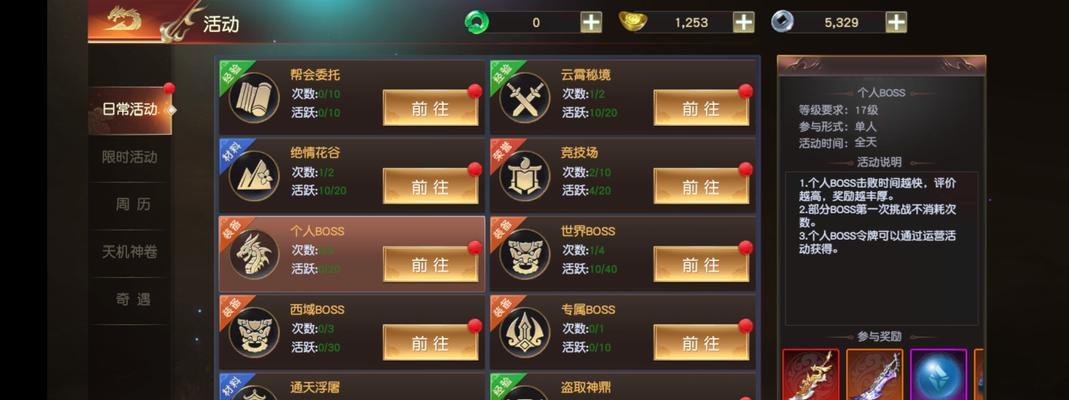
Task: Click 前往 button for 世界BOSS
Action: click(x=701, y=264)
